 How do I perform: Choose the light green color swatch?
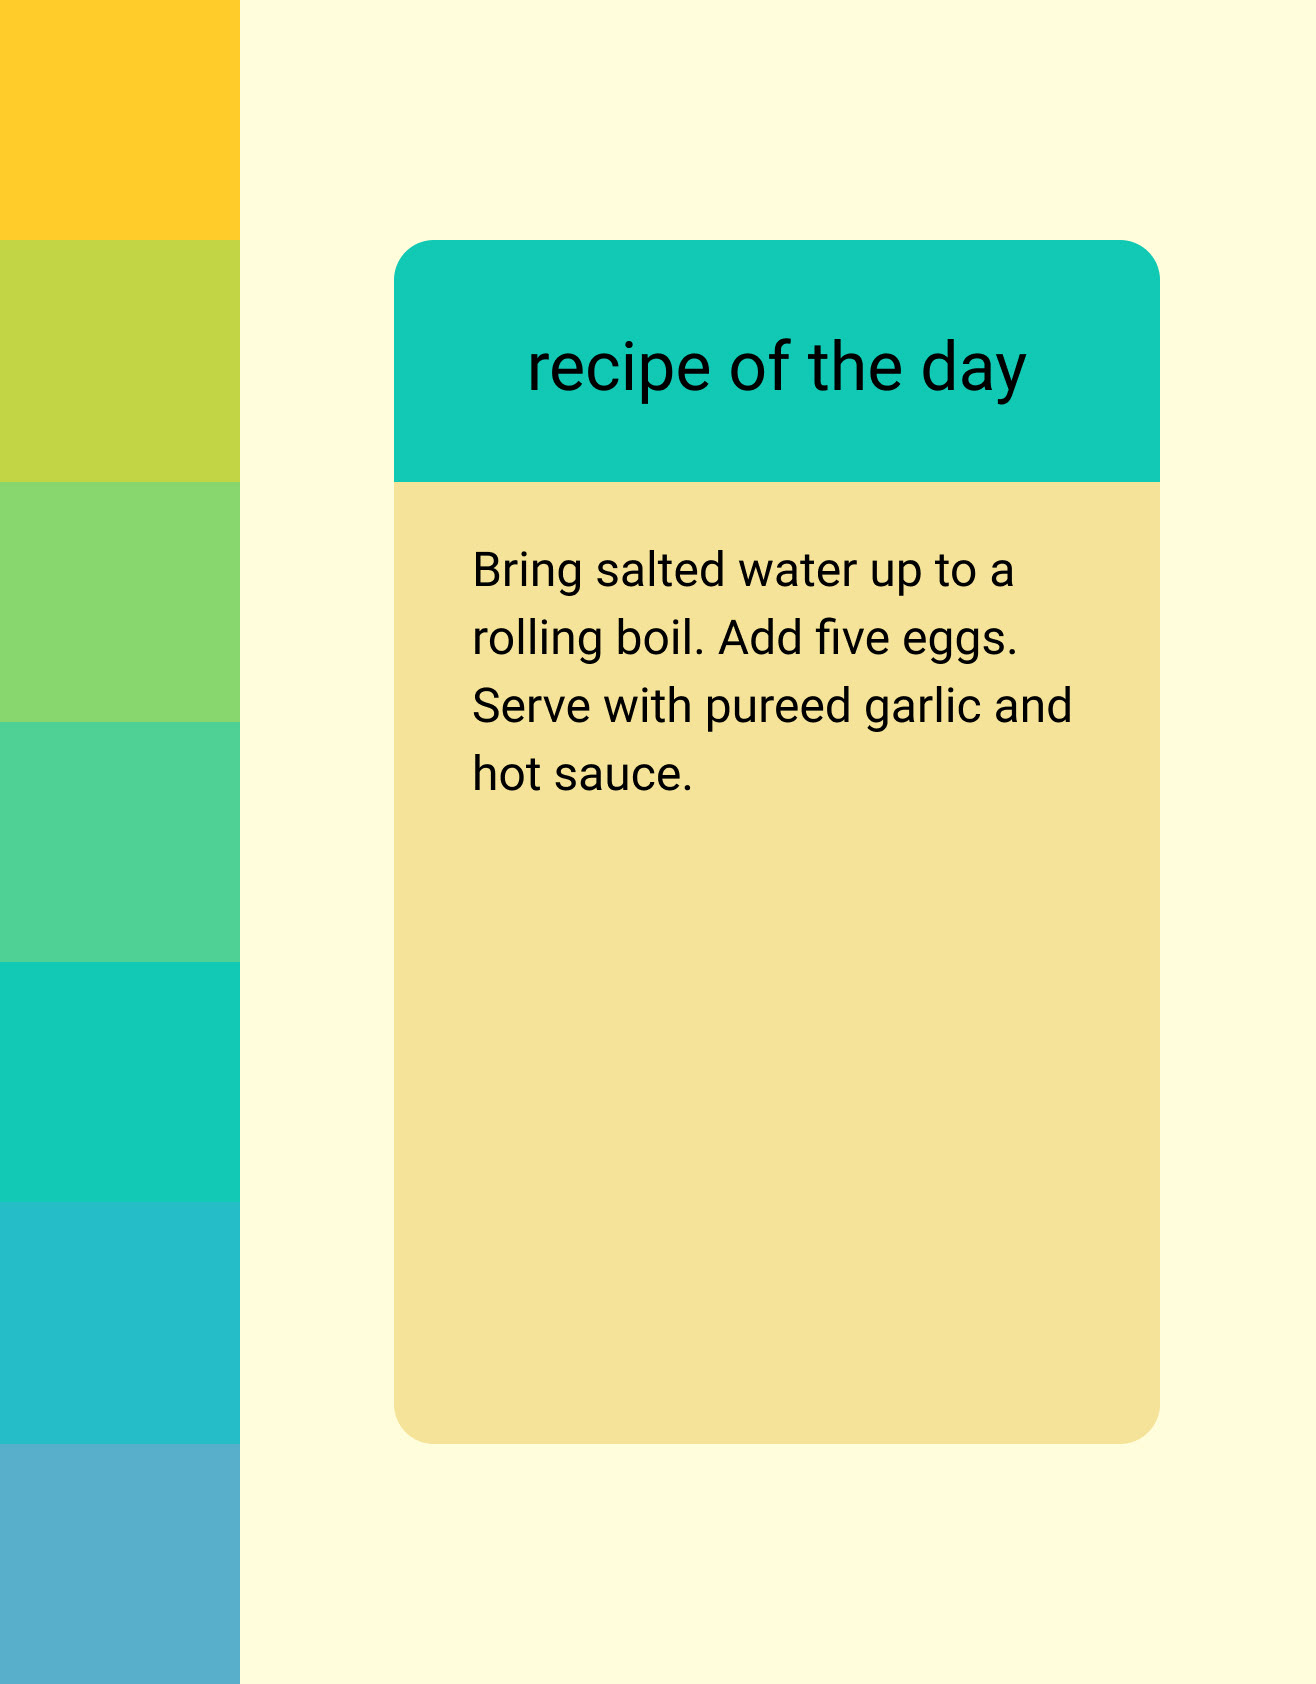pyautogui.click(x=120, y=602)
